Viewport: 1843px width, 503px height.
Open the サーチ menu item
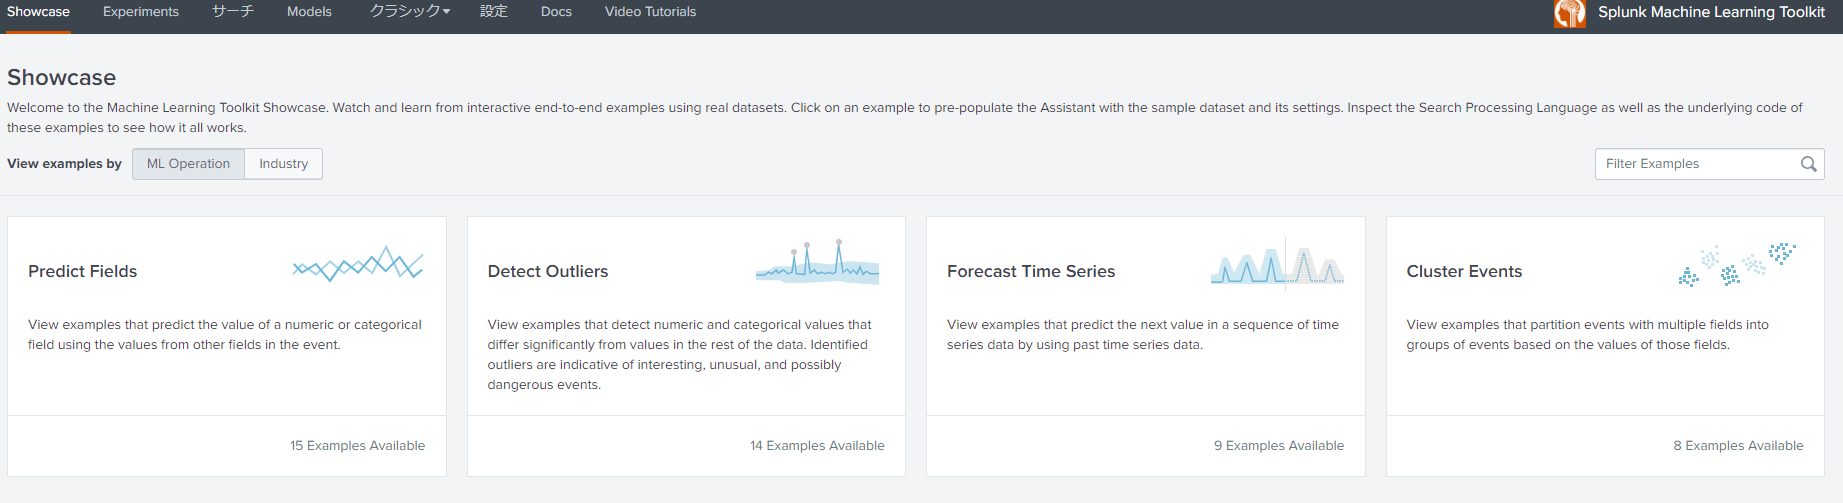233,12
